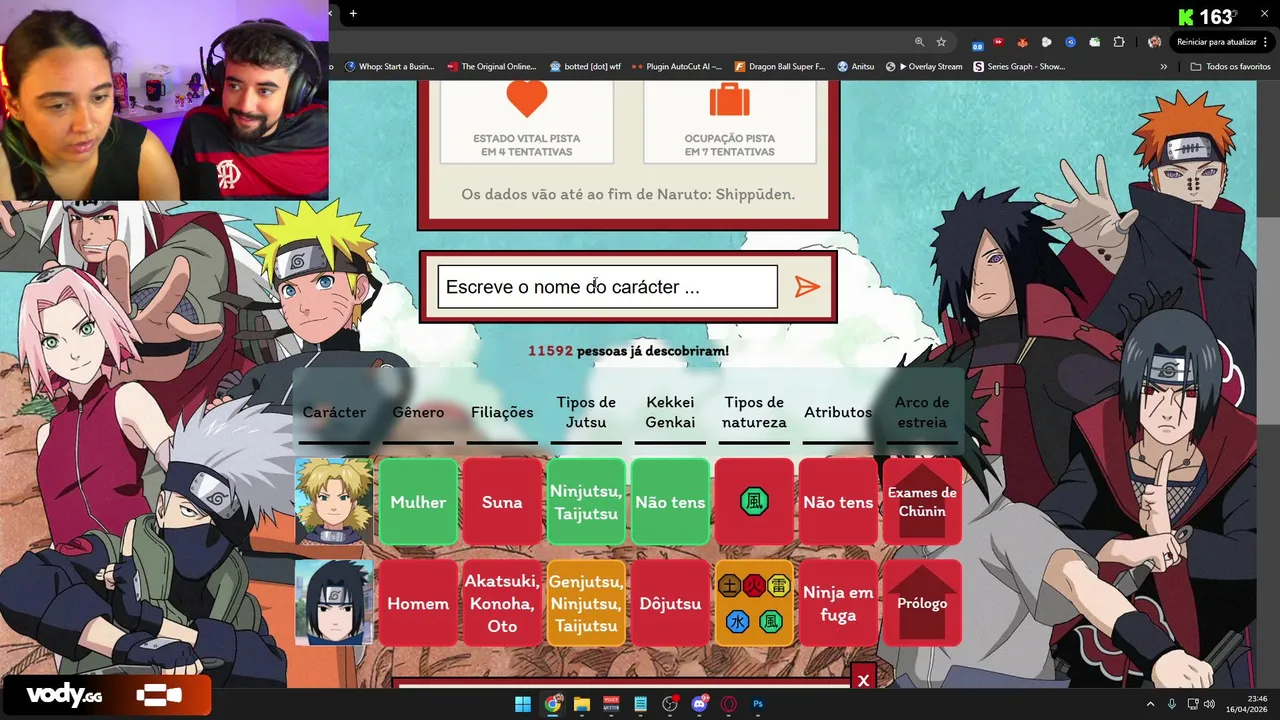1280x720 pixels.
Task: Click Sasuke's portrait thumbnail in results
Action: pyautogui.click(x=334, y=603)
